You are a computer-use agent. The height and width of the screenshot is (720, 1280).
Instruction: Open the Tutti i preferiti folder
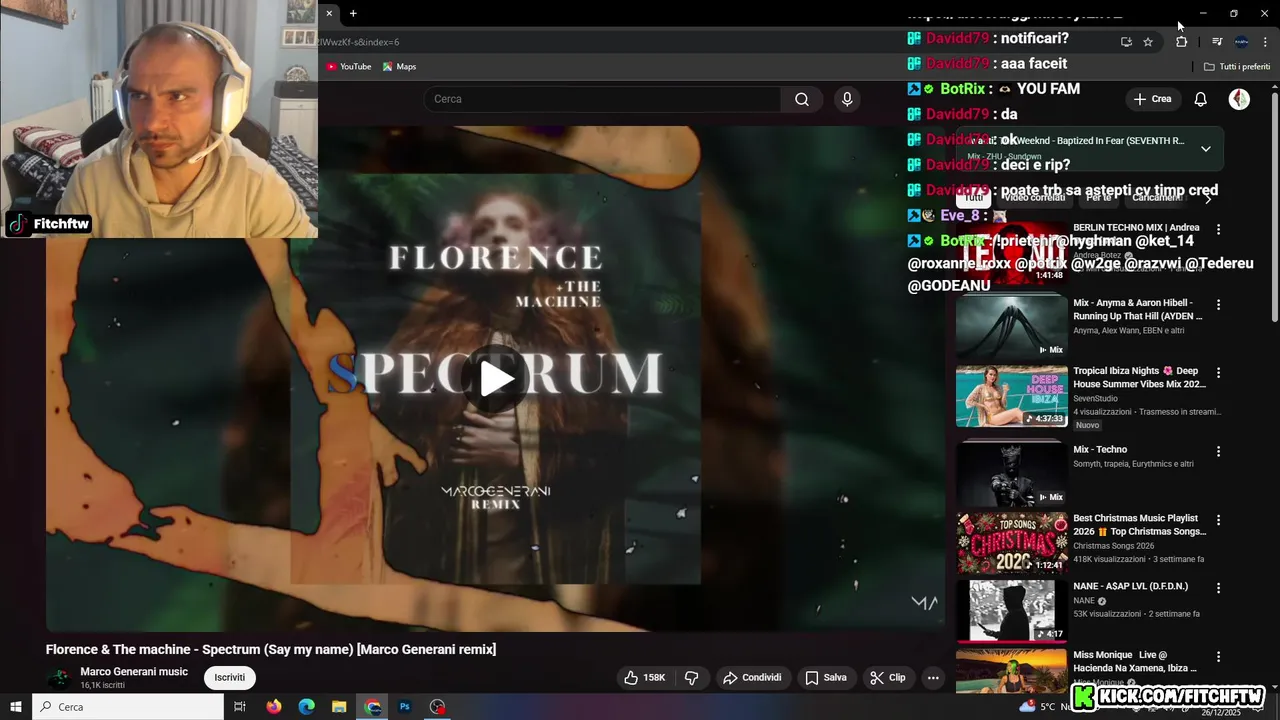click(1237, 67)
